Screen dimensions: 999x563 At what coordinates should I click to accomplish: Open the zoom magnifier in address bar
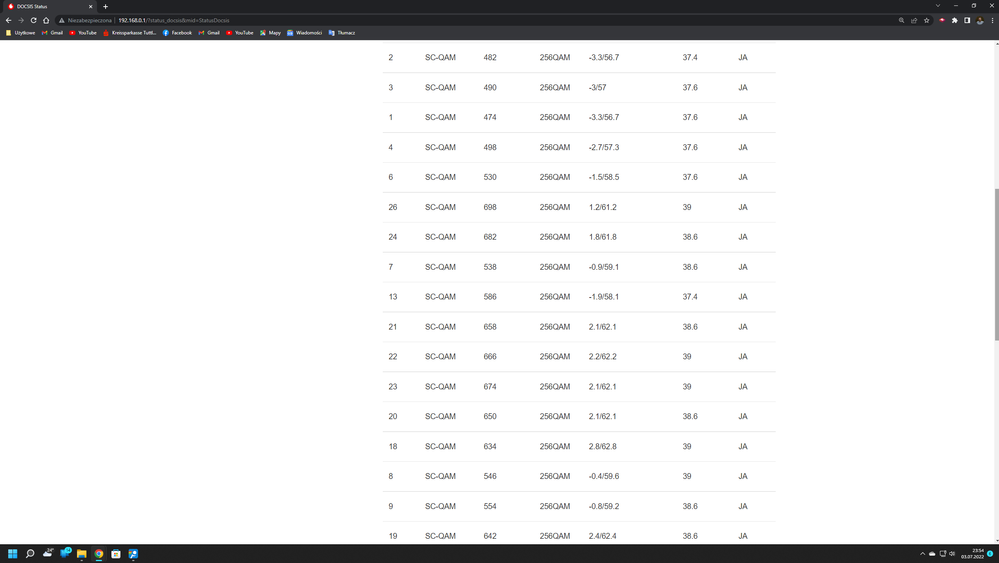[902, 20]
